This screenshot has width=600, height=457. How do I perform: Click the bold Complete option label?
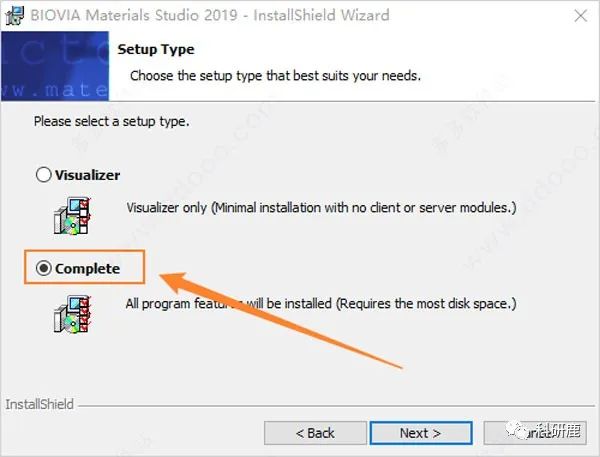click(88, 269)
